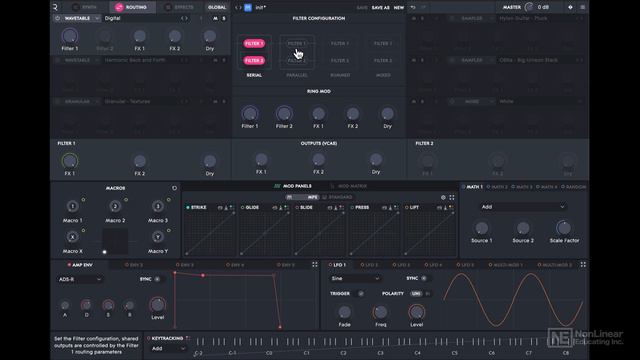Click the preset browser icon beside init
Viewport: 640px width, 360px height.
[248, 7]
